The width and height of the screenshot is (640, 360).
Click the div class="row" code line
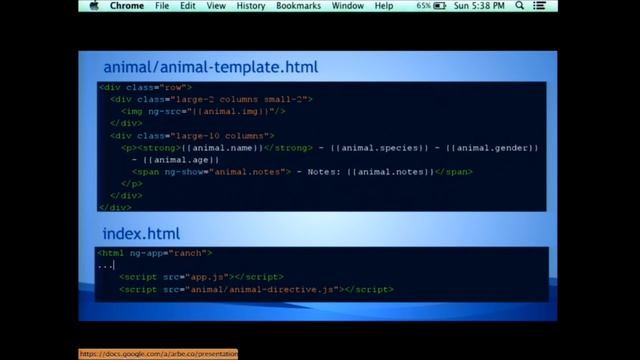145,87
